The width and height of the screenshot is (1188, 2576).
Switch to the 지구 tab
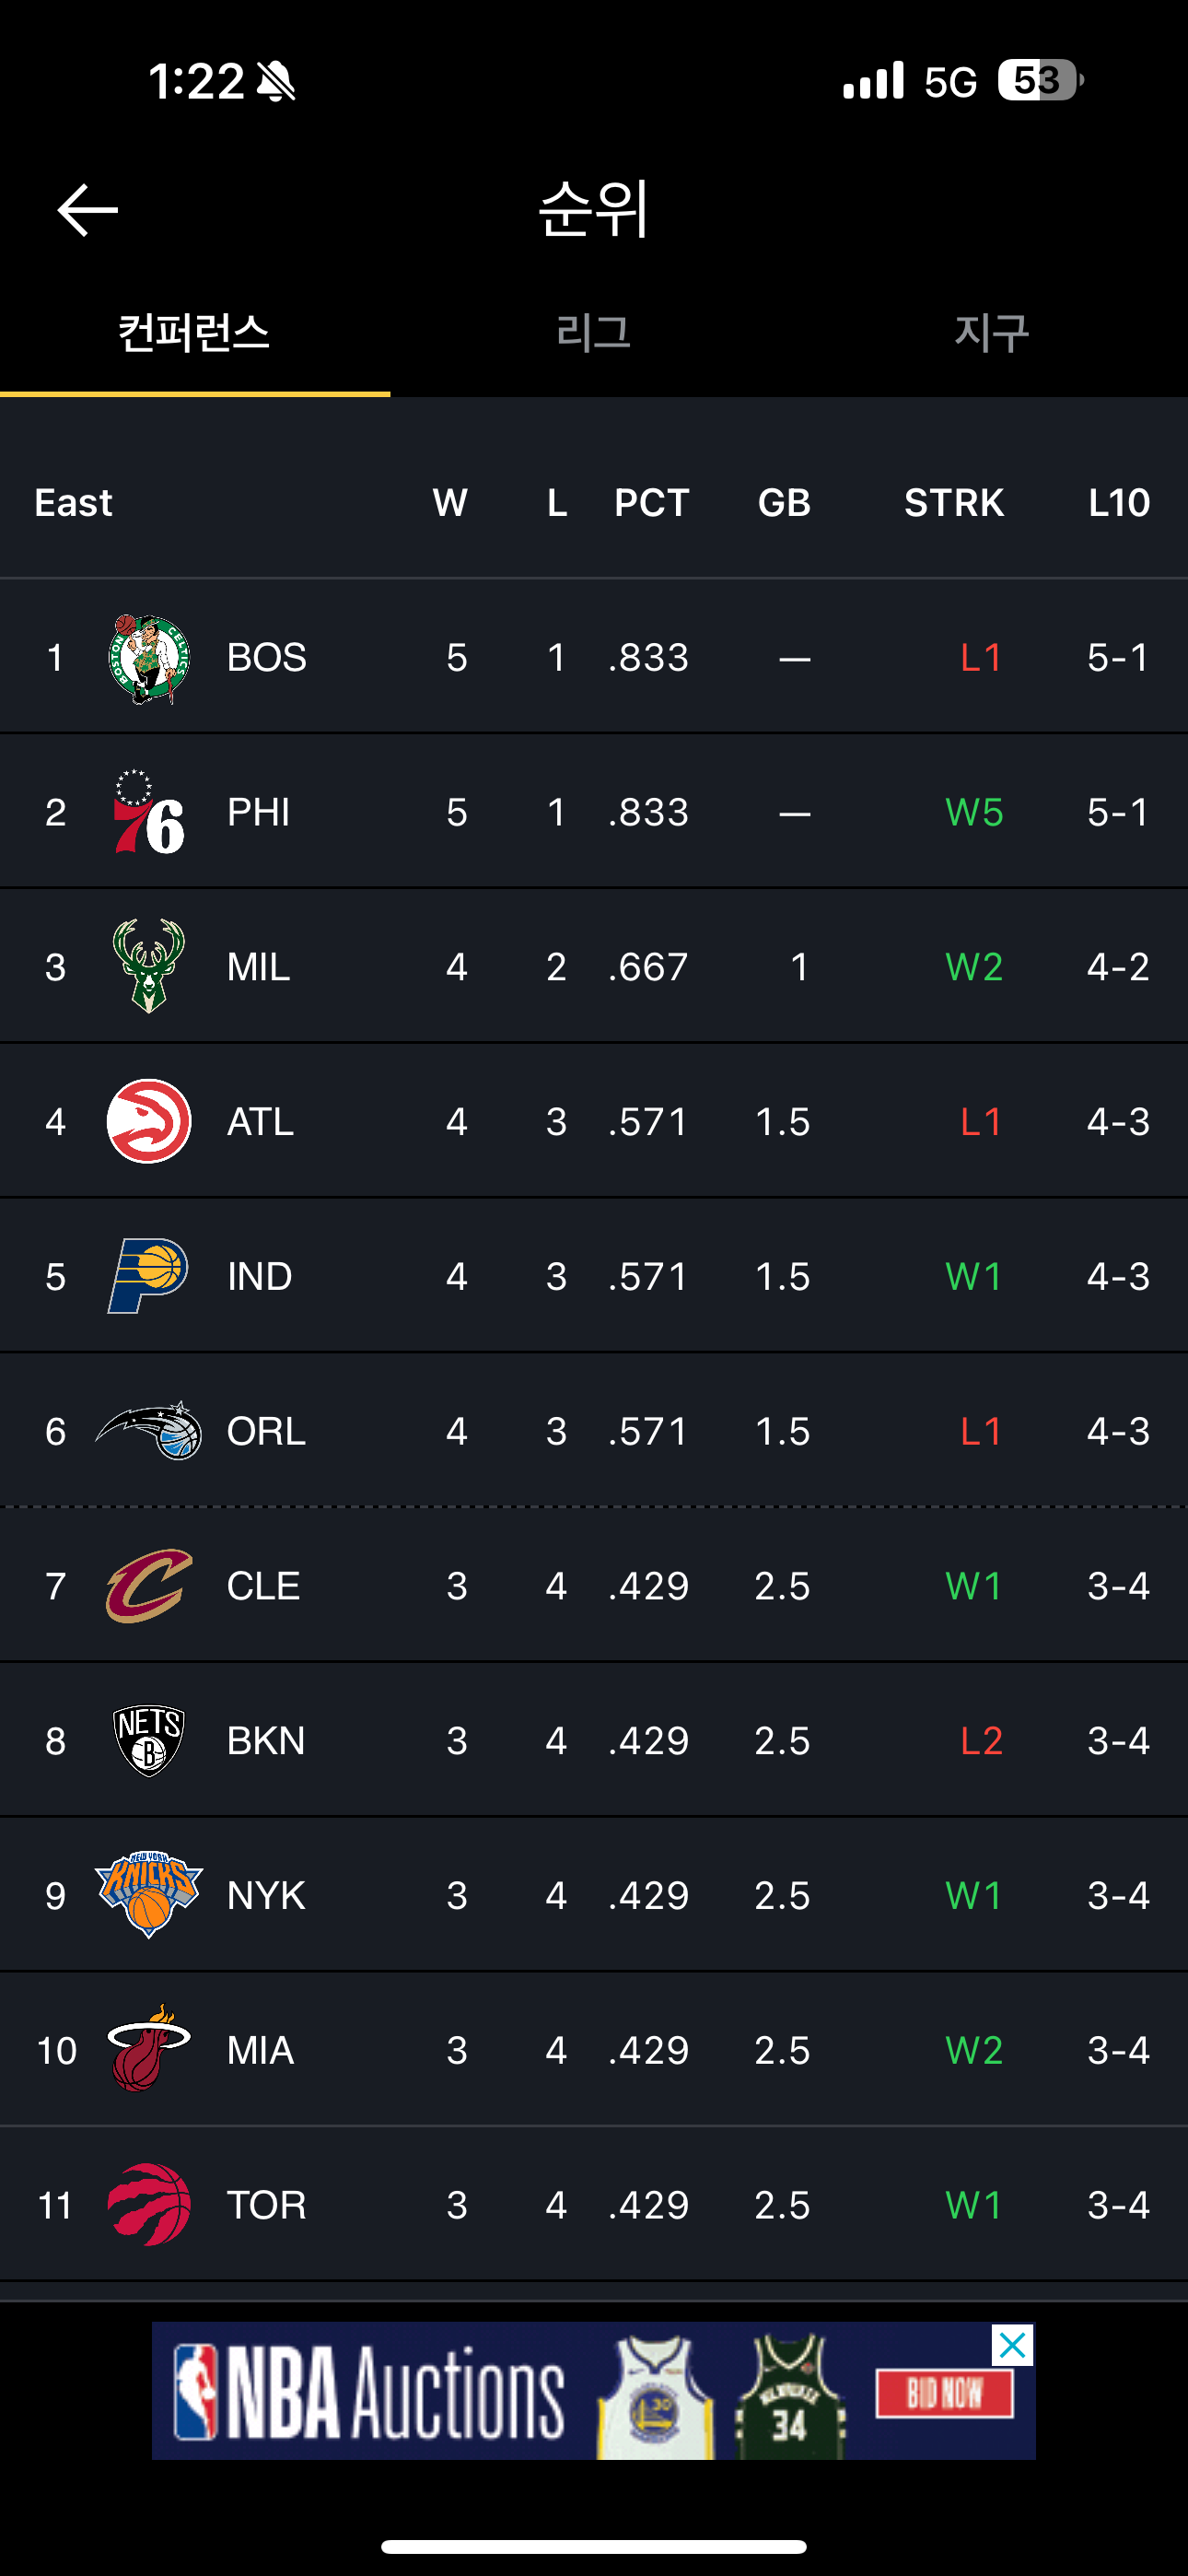[991, 333]
